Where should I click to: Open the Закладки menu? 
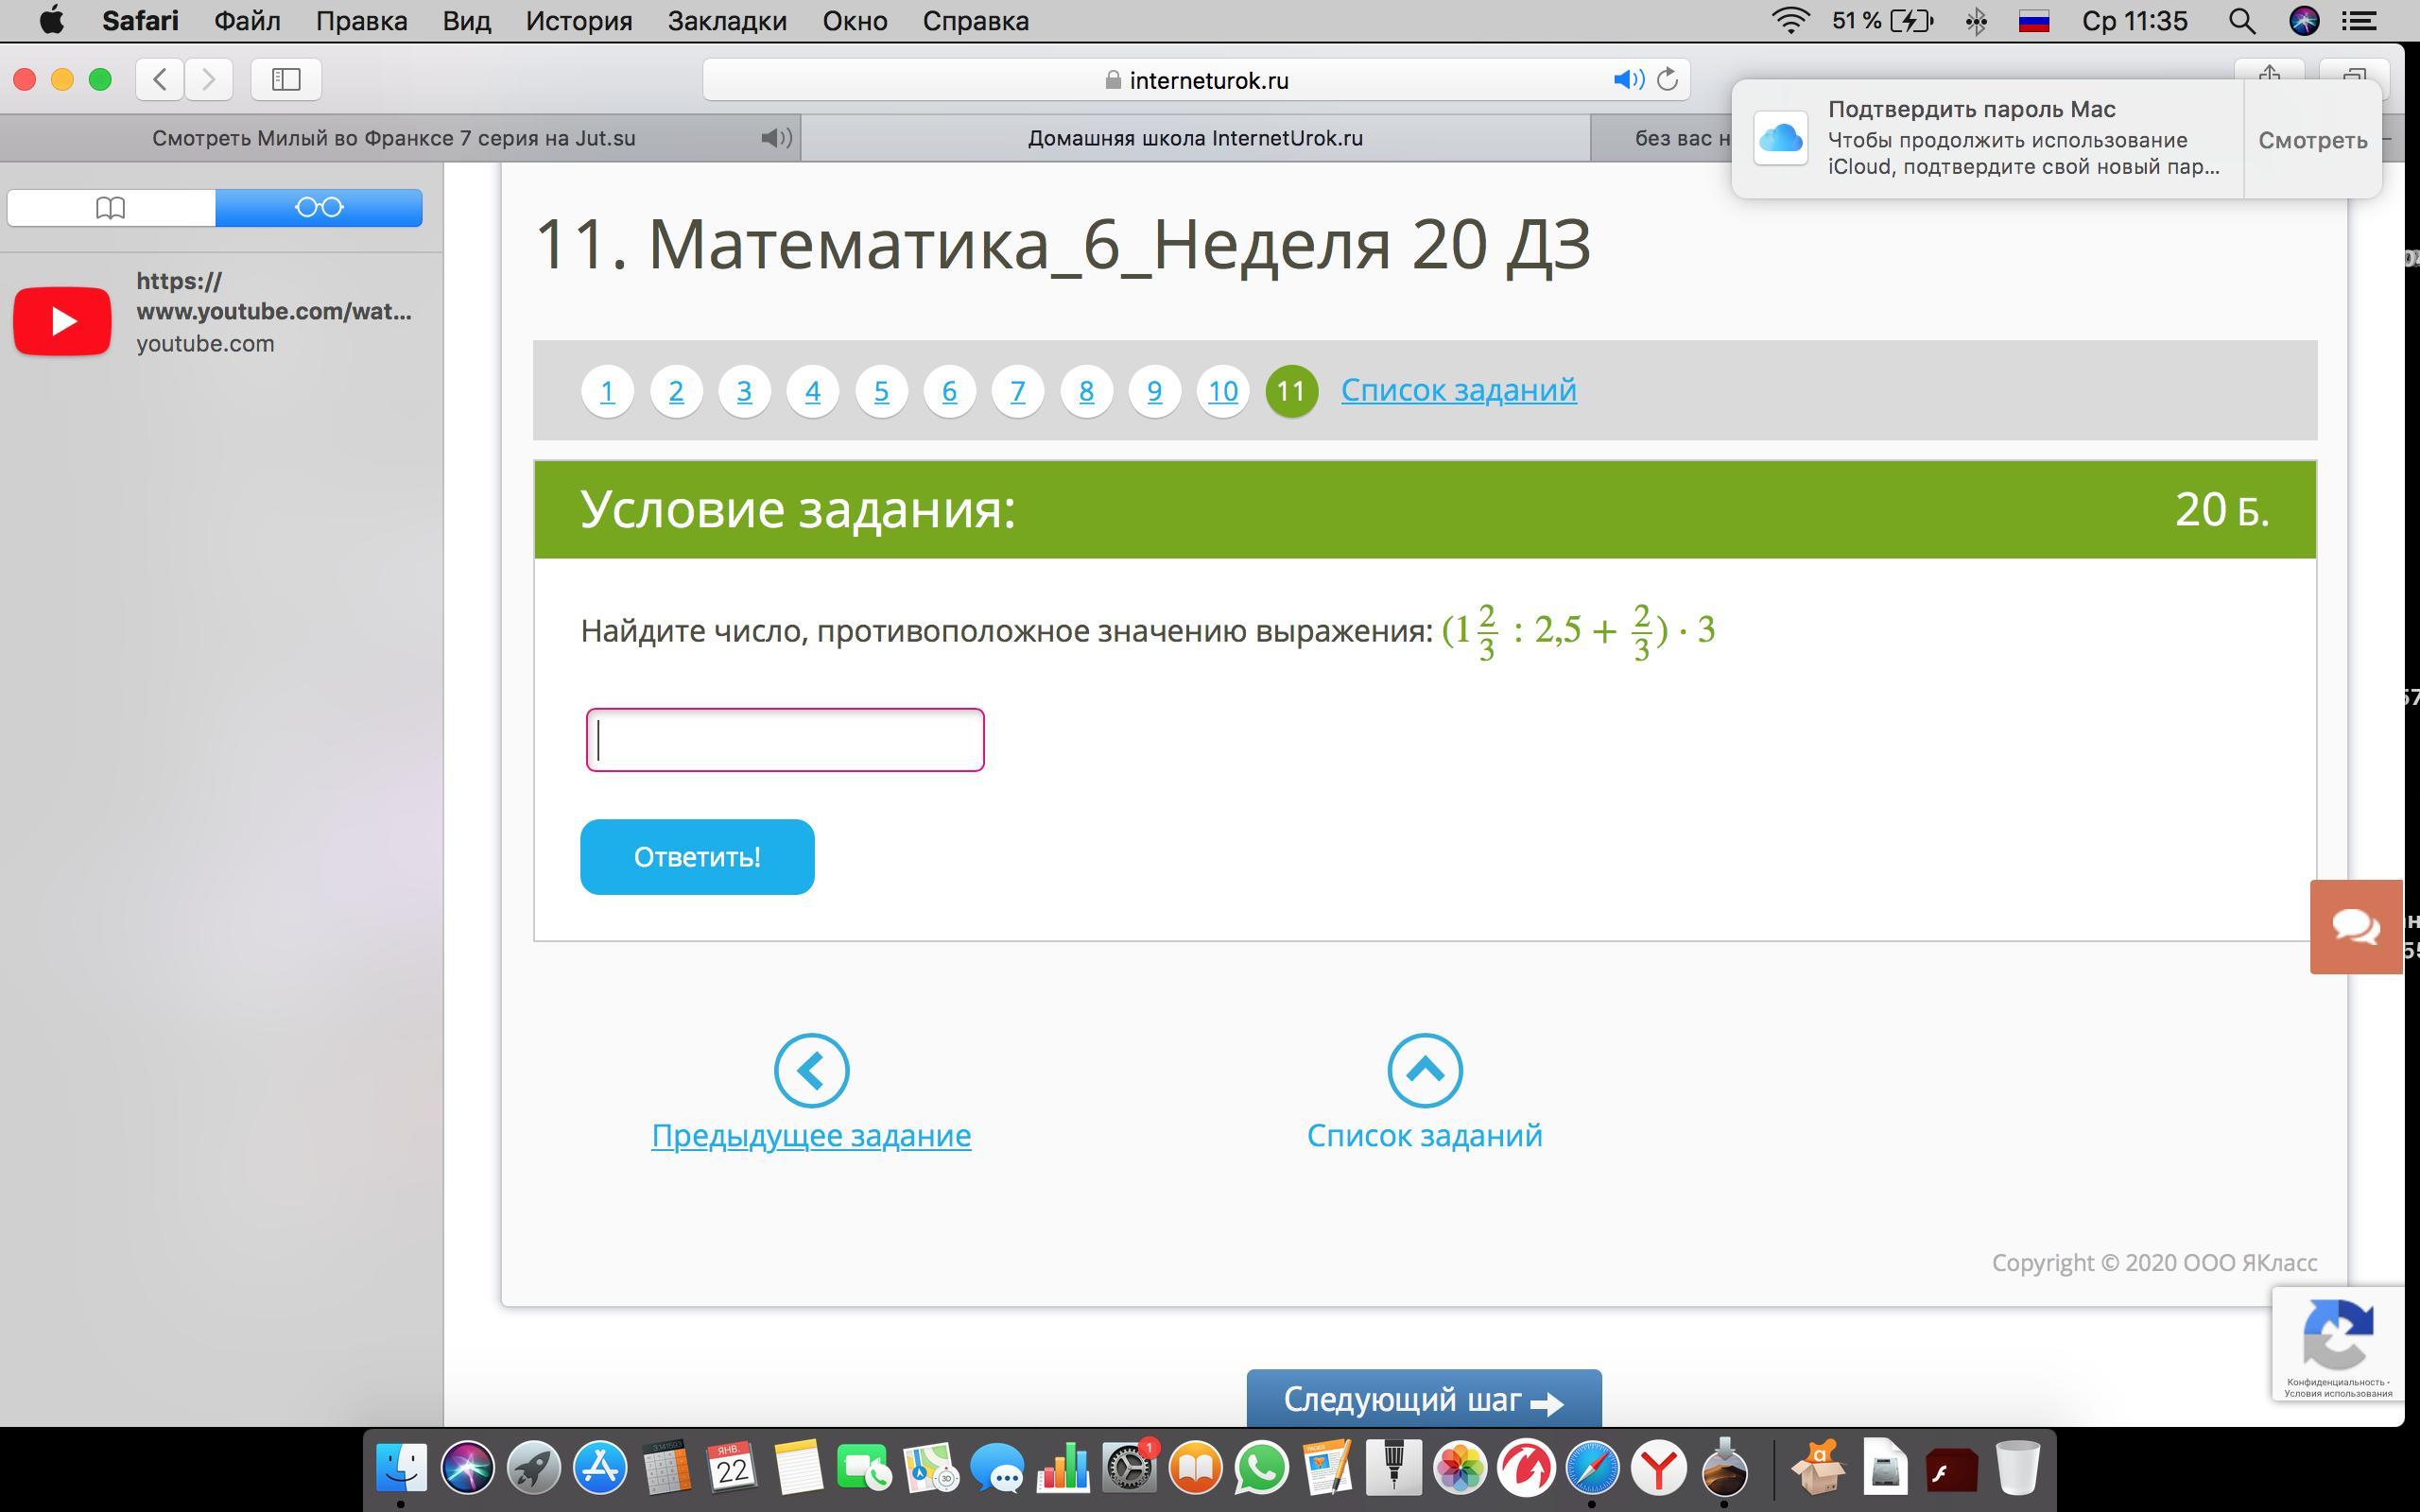pyautogui.click(x=727, y=21)
